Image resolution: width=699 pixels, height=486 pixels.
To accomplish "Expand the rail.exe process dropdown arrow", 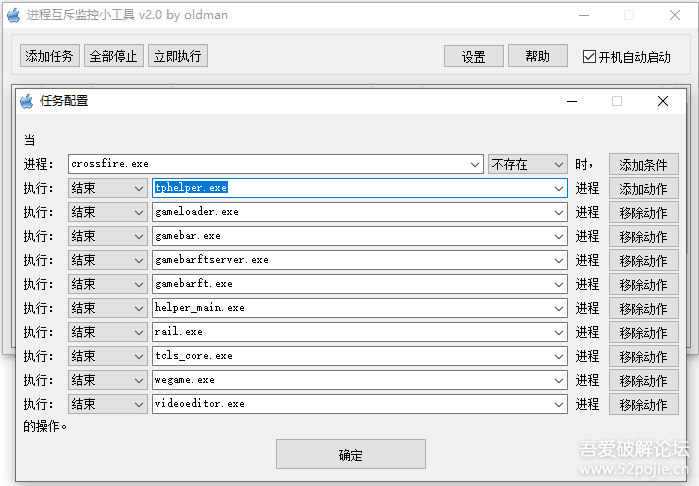I will [559, 333].
